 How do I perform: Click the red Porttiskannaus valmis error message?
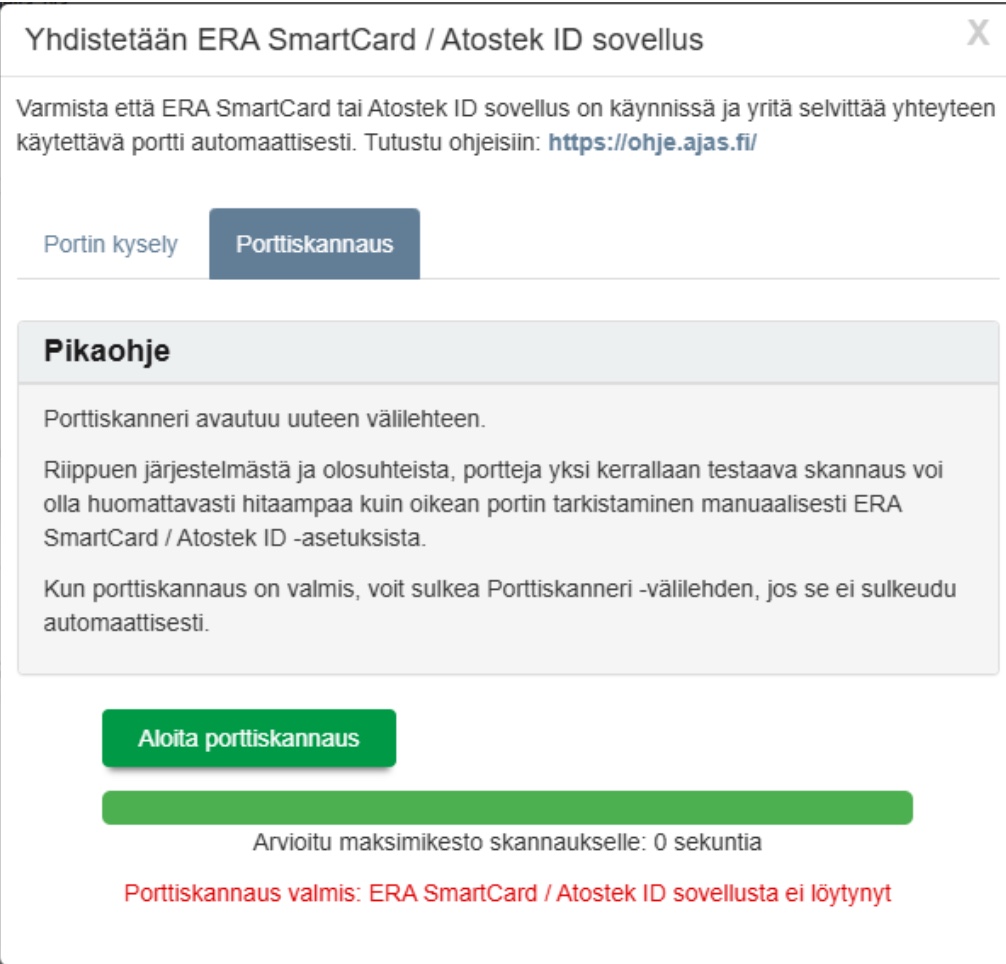(x=507, y=893)
